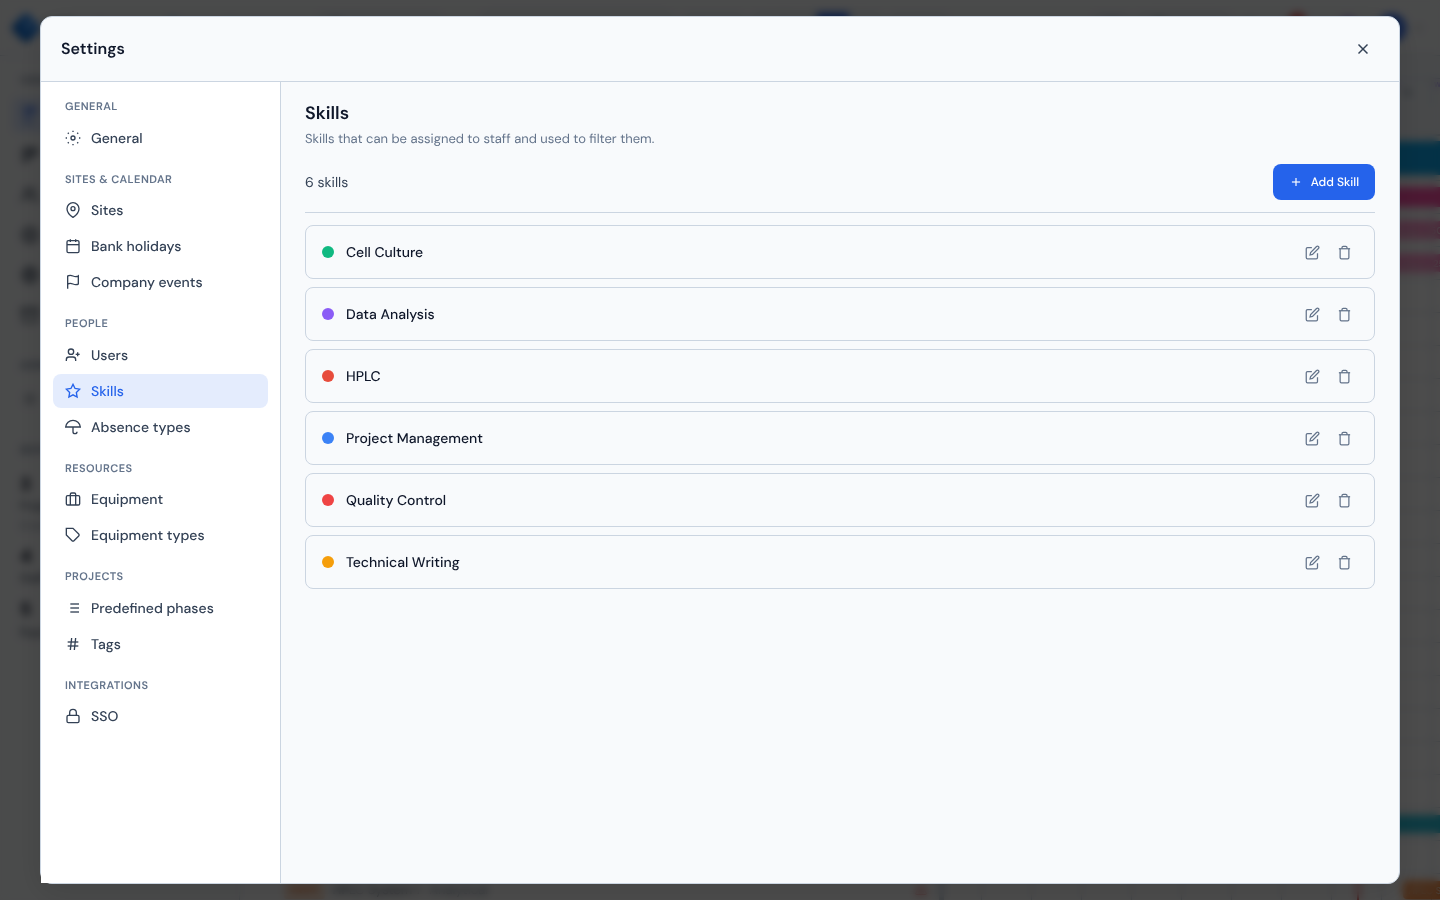
Task: Open Absence types section
Action: [x=160, y=427]
